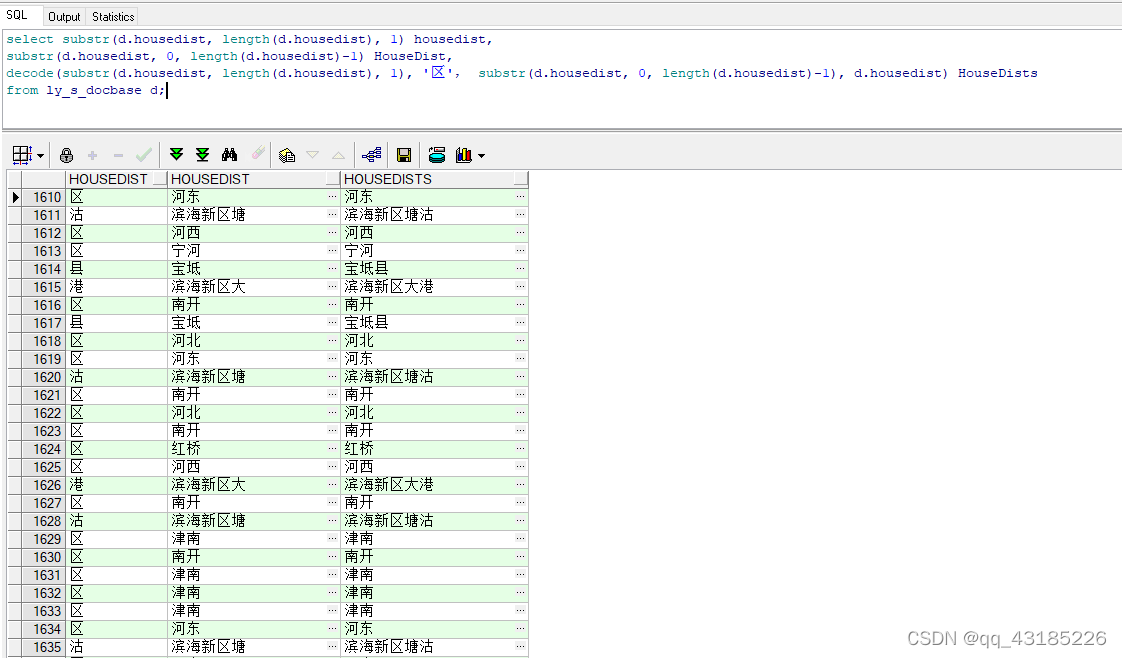Switch to the Output tab
This screenshot has width=1122, height=658.
coord(64,16)
